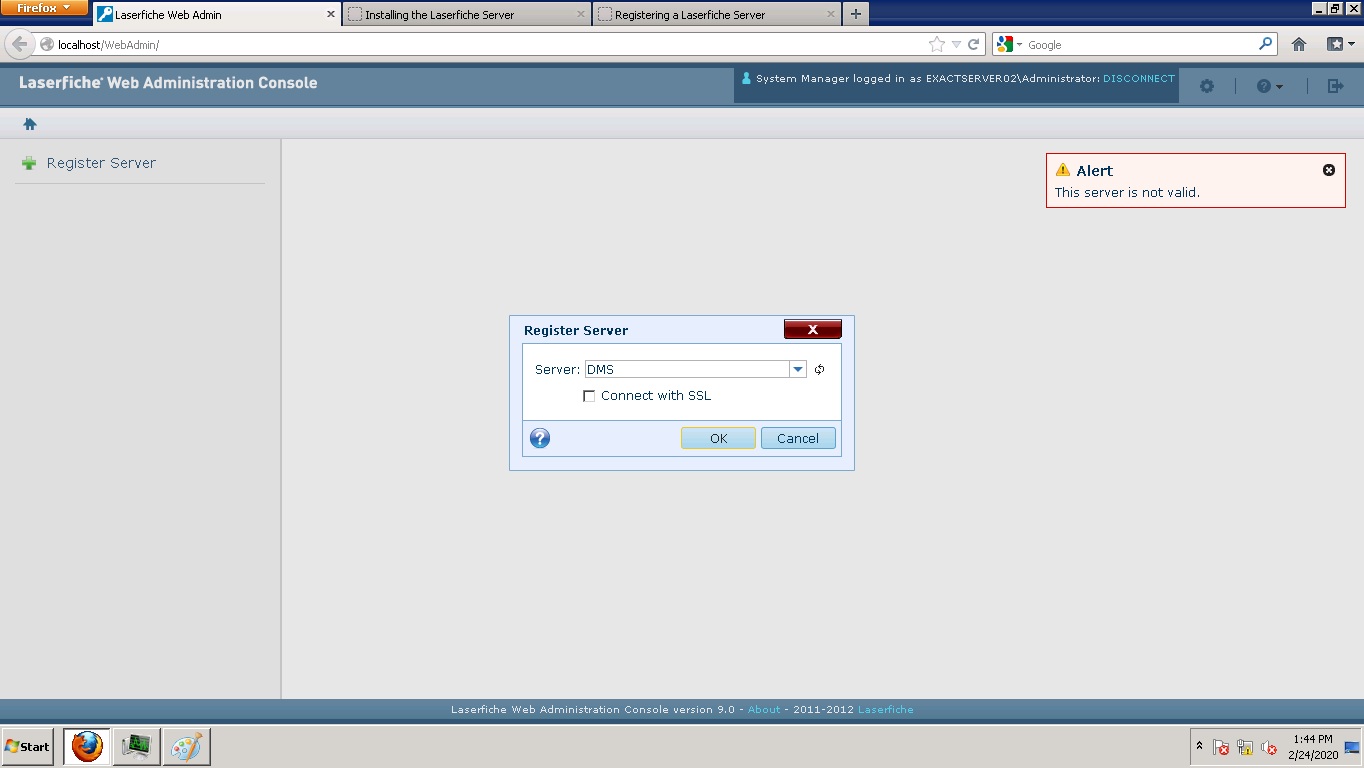This screenshot has height=768, width=1364.
Task: Click the Firefox taskbar icon
Action: [87, 747]
